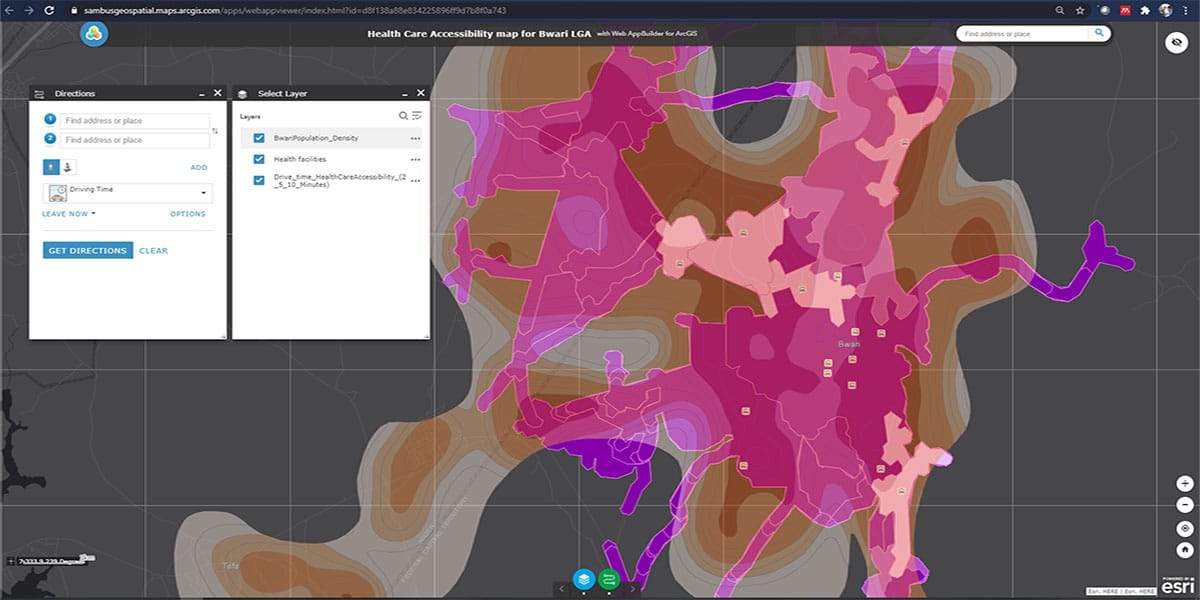Open more options for Health facilities layer
The height and width of the screenshot is (600, 1200).
coord(415,159)
